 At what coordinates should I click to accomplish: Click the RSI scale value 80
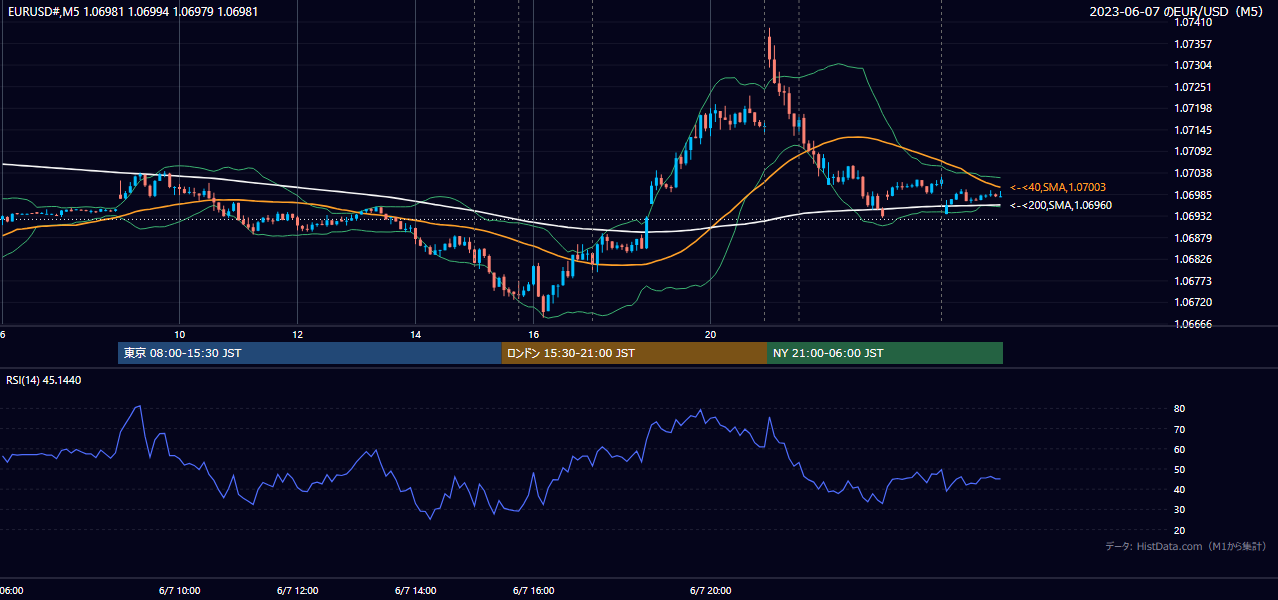1180,409
